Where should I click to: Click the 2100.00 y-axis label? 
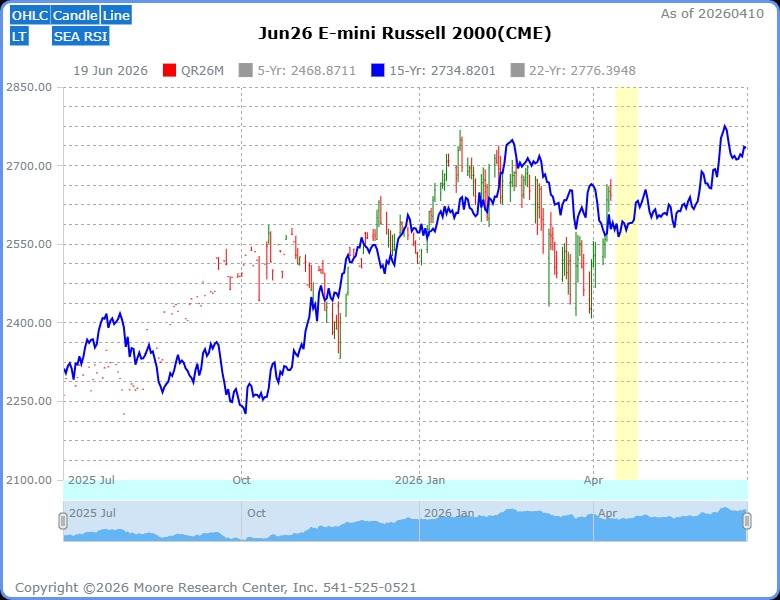(x=29, y=480)
